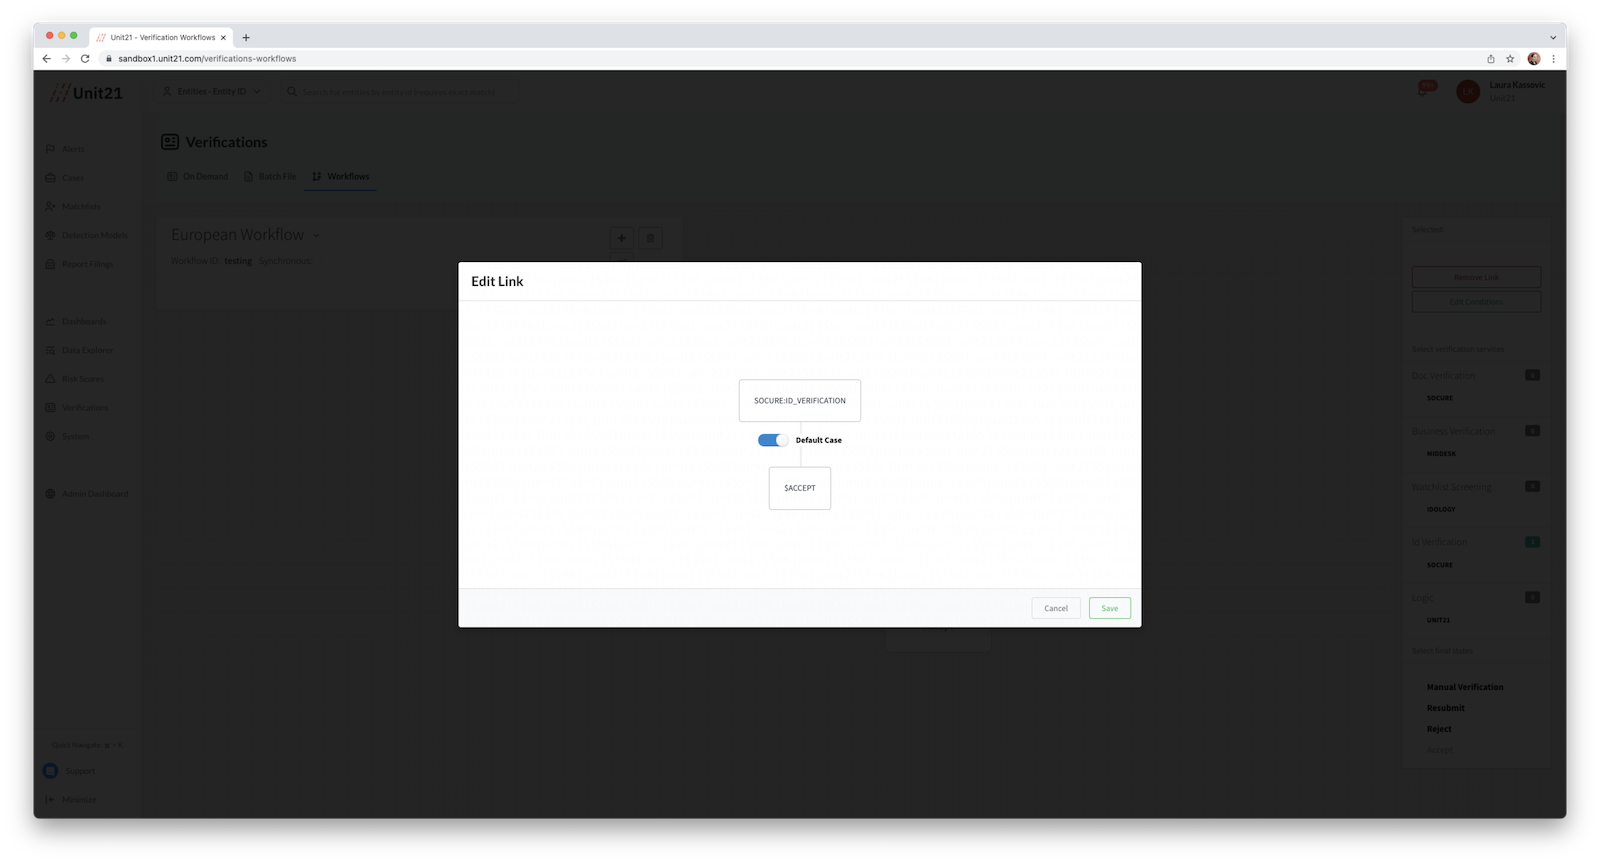Select UNIT21 under Logic

tap(1438, 620)
